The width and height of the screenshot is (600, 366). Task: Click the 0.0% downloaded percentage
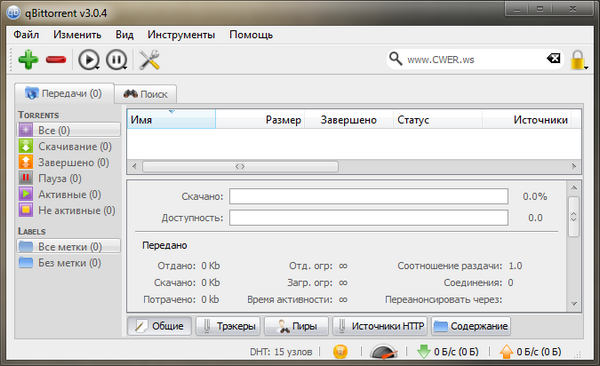[x=535, y=196]
